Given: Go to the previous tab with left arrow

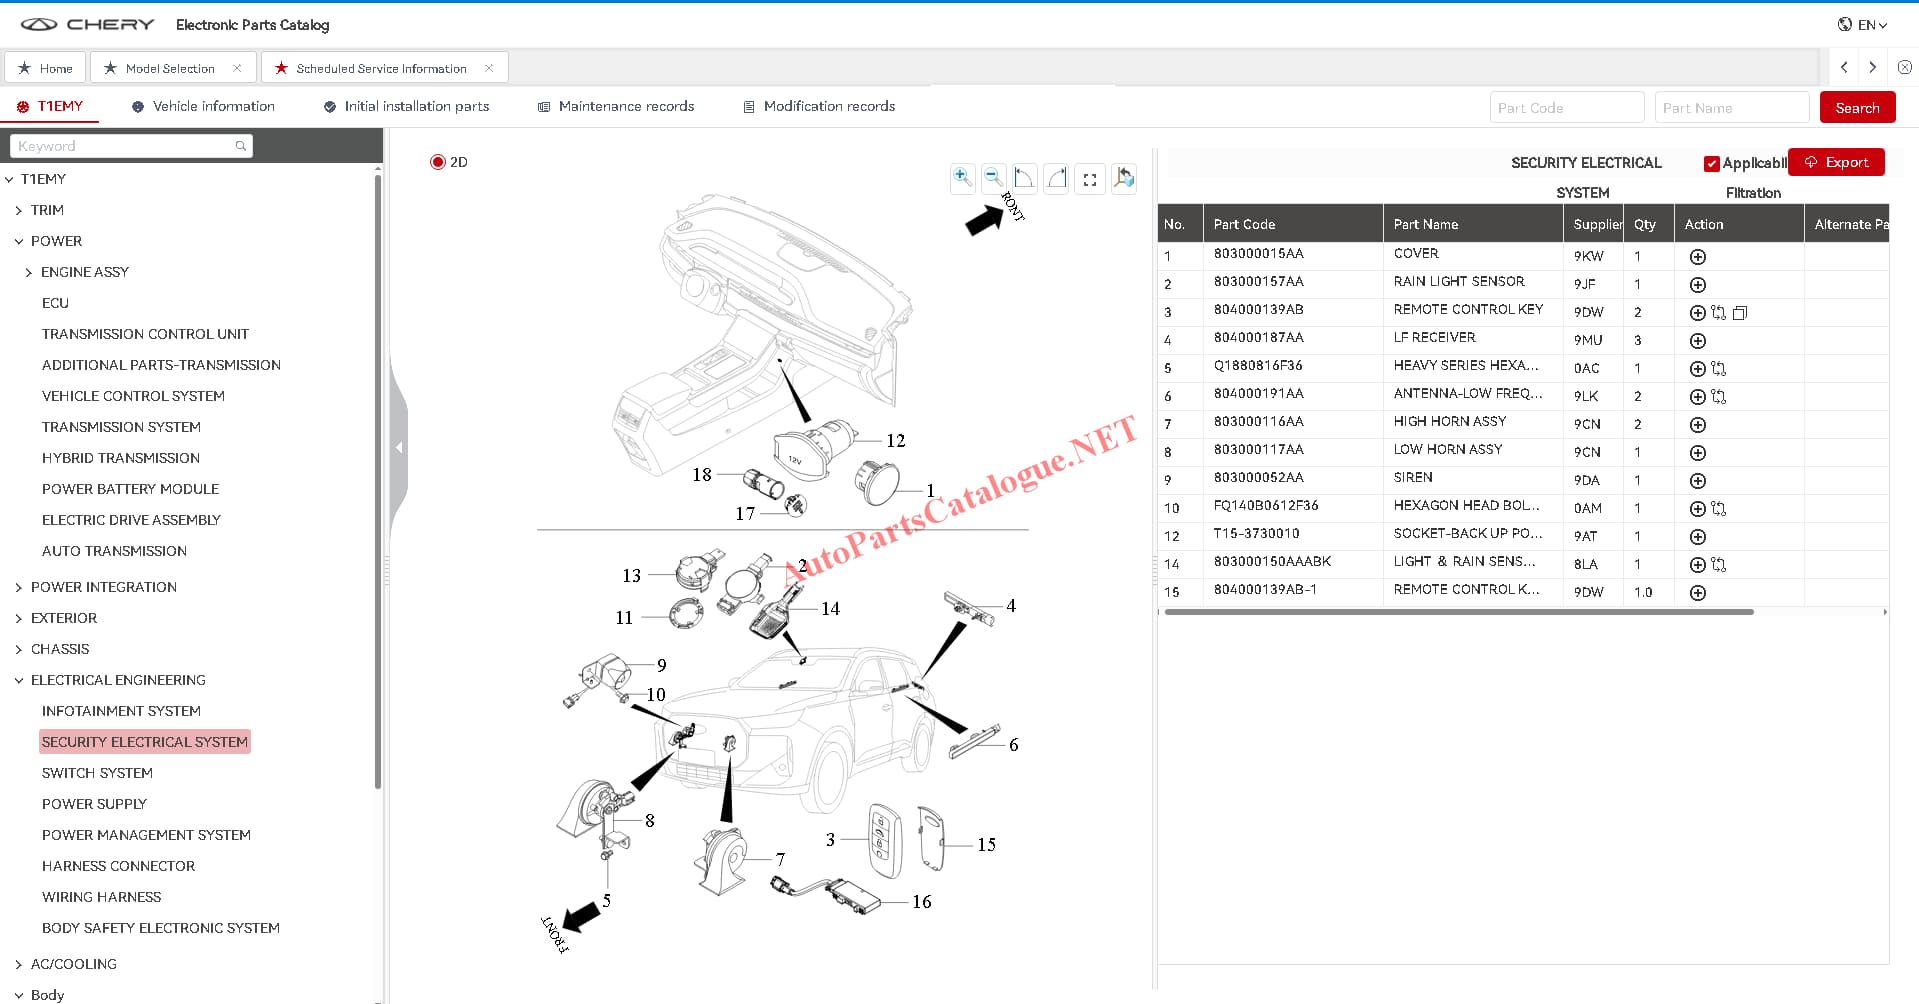Looking at the screenshot, I should pos(1844,67).
